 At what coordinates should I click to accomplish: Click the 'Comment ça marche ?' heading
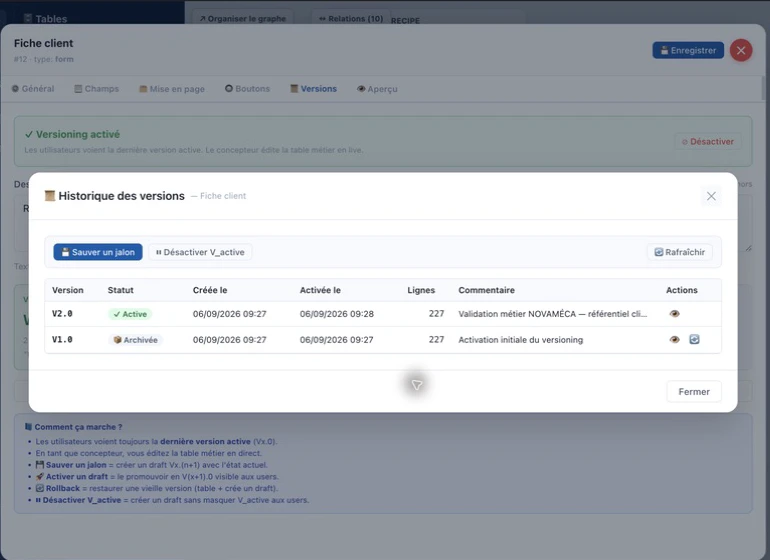[x=78, y=427]
